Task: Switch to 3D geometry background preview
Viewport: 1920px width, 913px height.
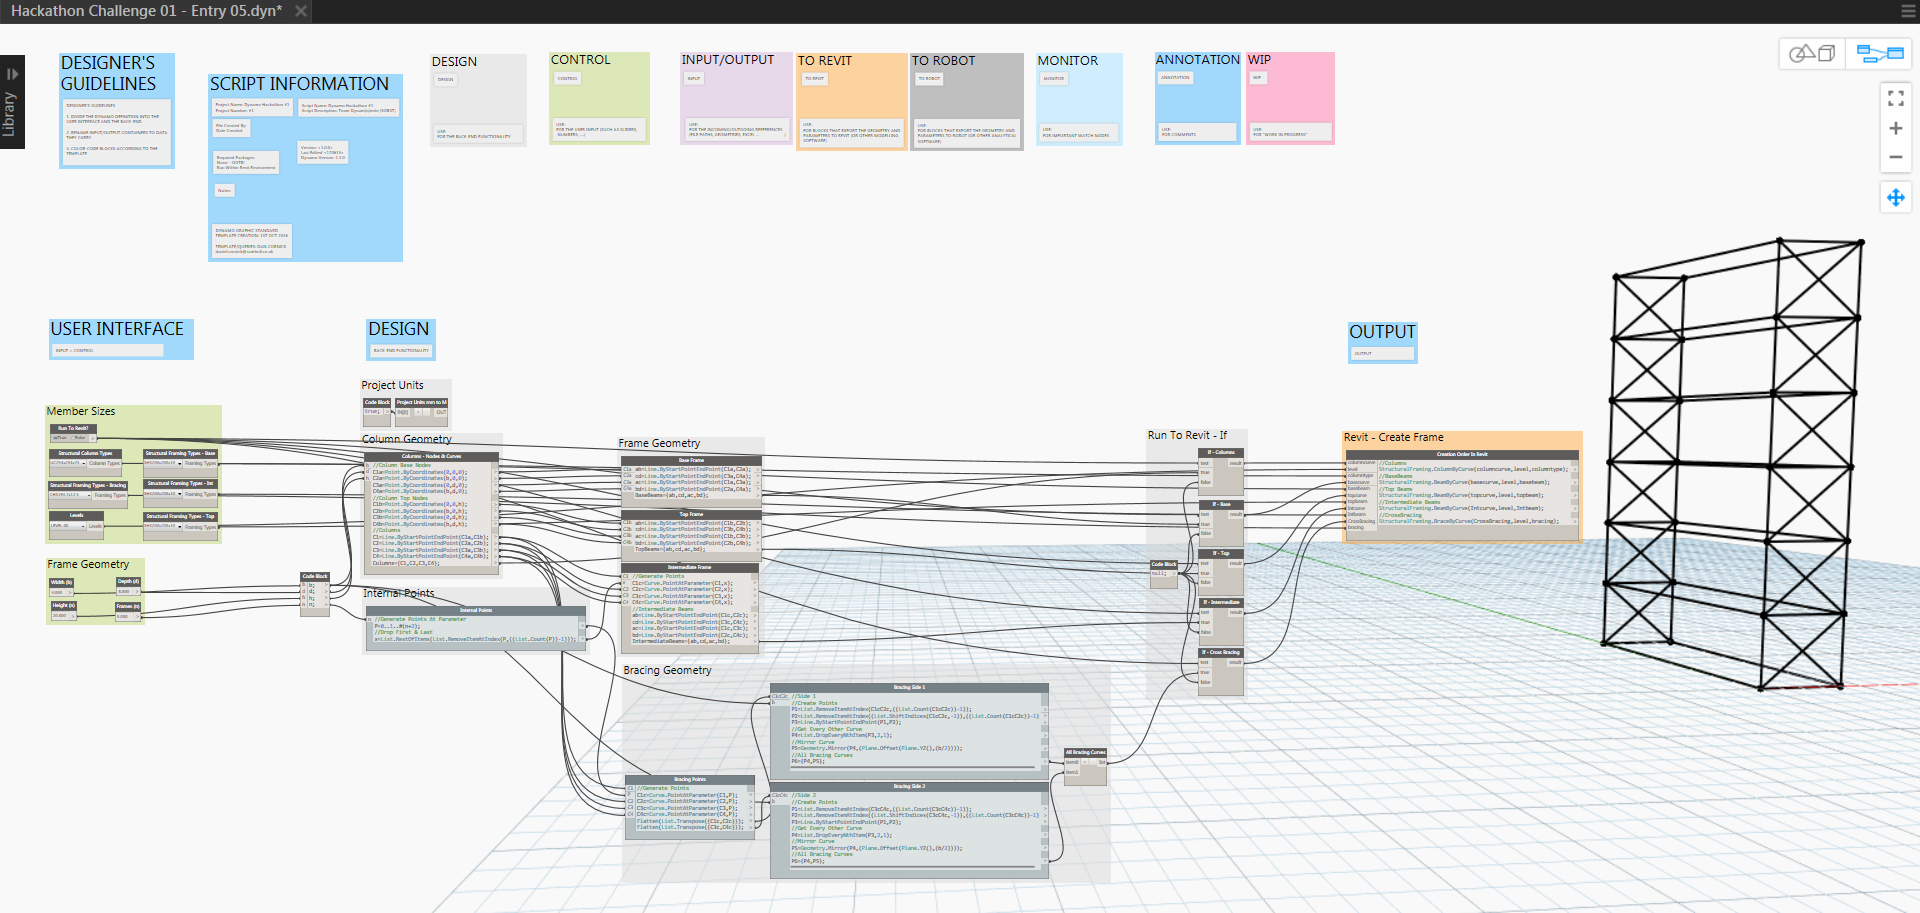Action: tap(1812, 54)
